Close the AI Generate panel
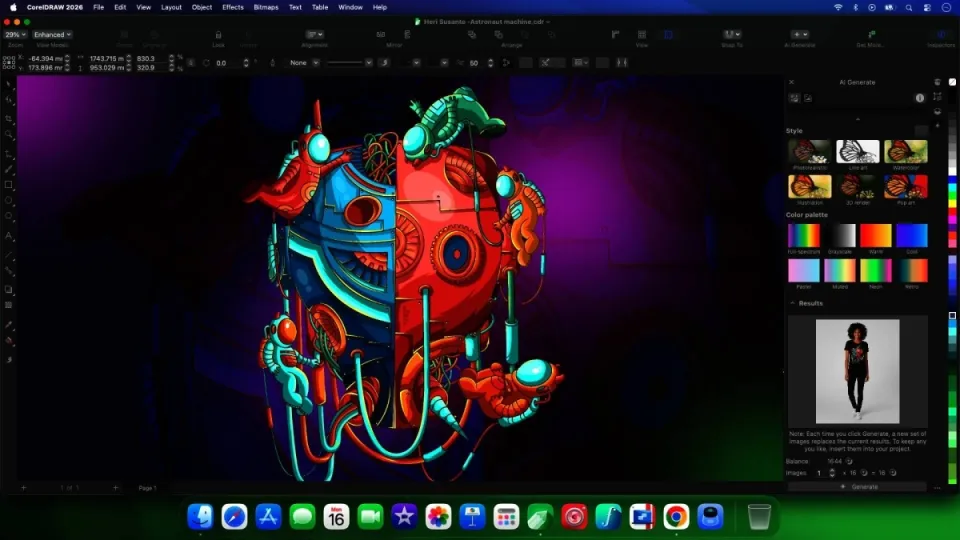960x540 pixels. pos(791,82)
